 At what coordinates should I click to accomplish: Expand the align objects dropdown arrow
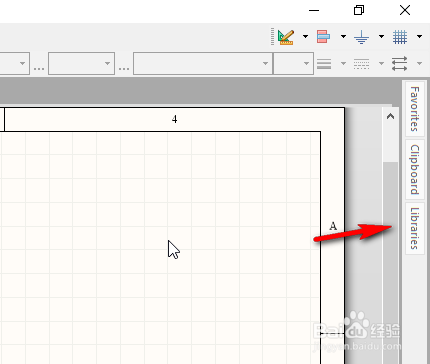coord(343,37)
